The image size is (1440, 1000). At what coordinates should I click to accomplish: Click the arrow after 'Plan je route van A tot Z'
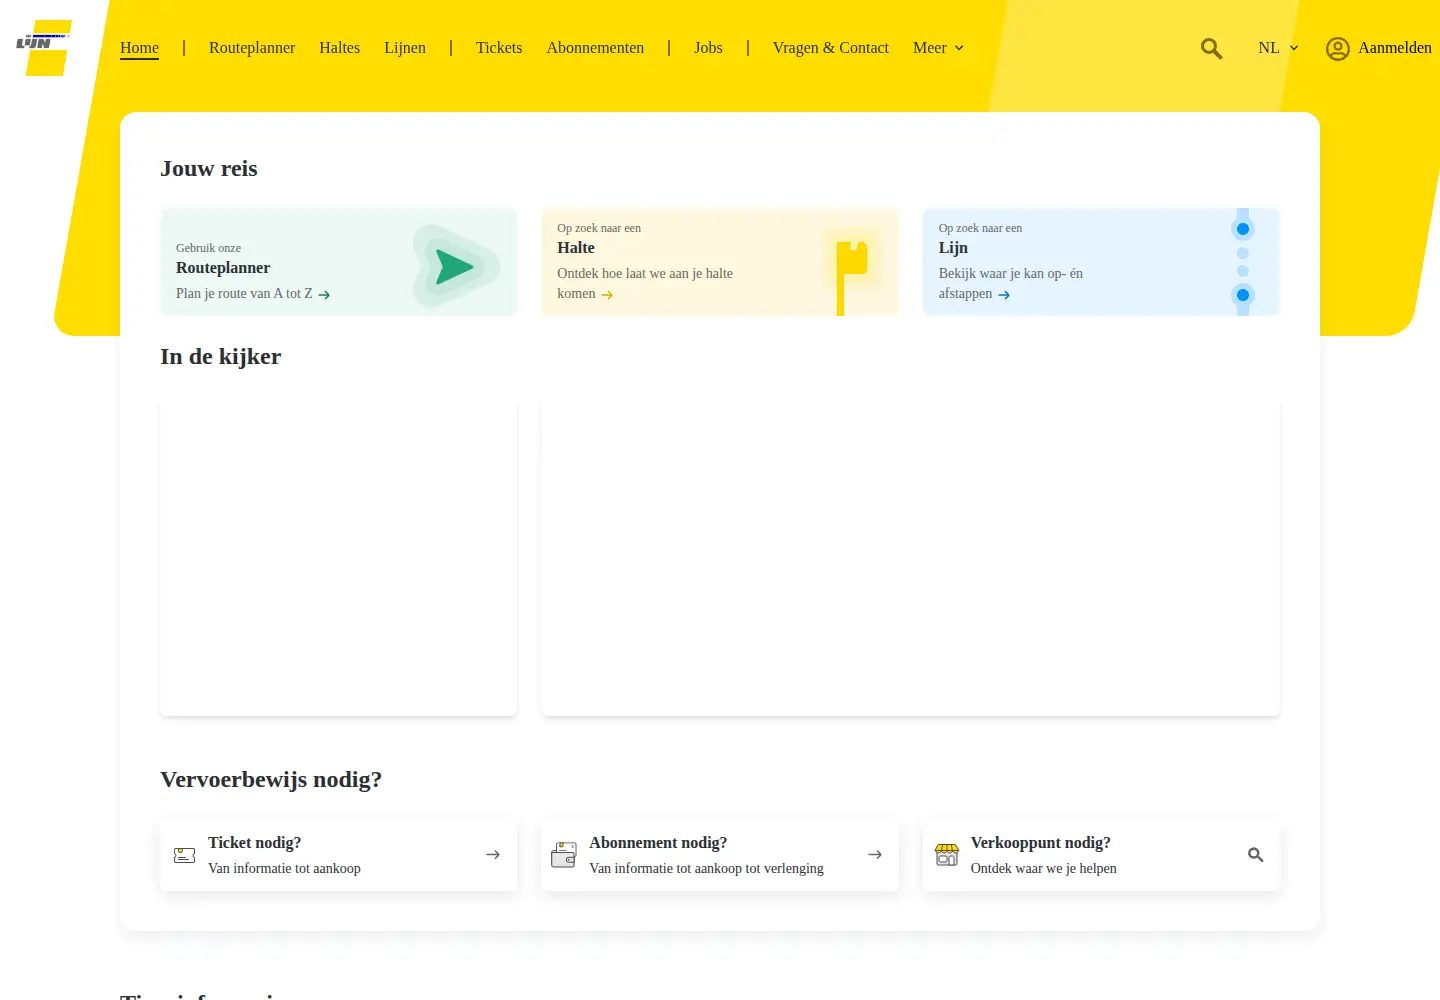click(324, 295)
